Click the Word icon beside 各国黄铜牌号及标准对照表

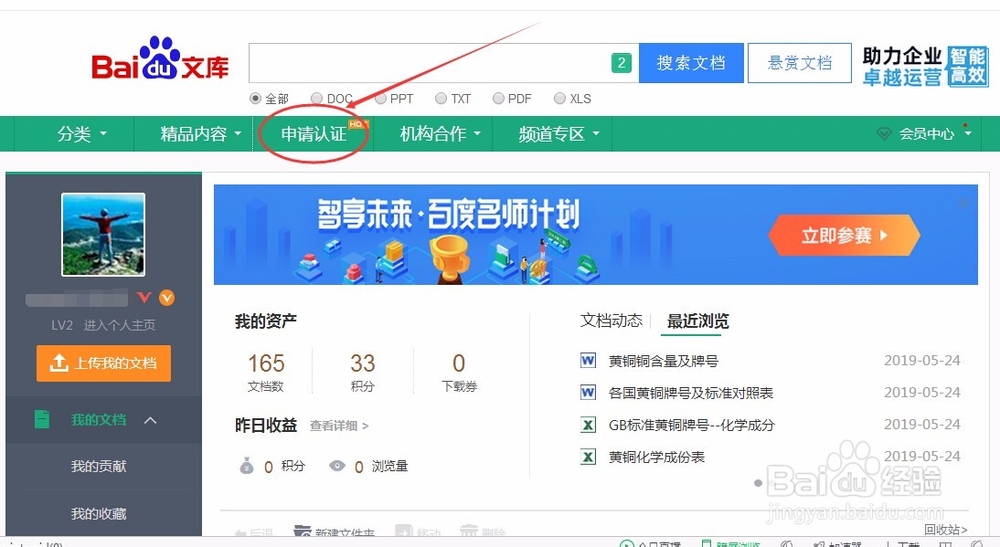[587, 392]
